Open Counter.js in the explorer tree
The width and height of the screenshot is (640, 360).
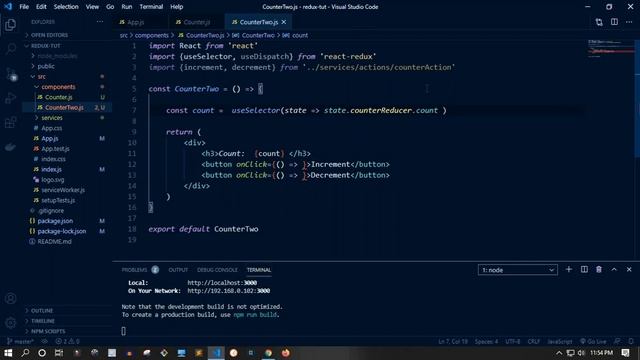tap(59, 97)
